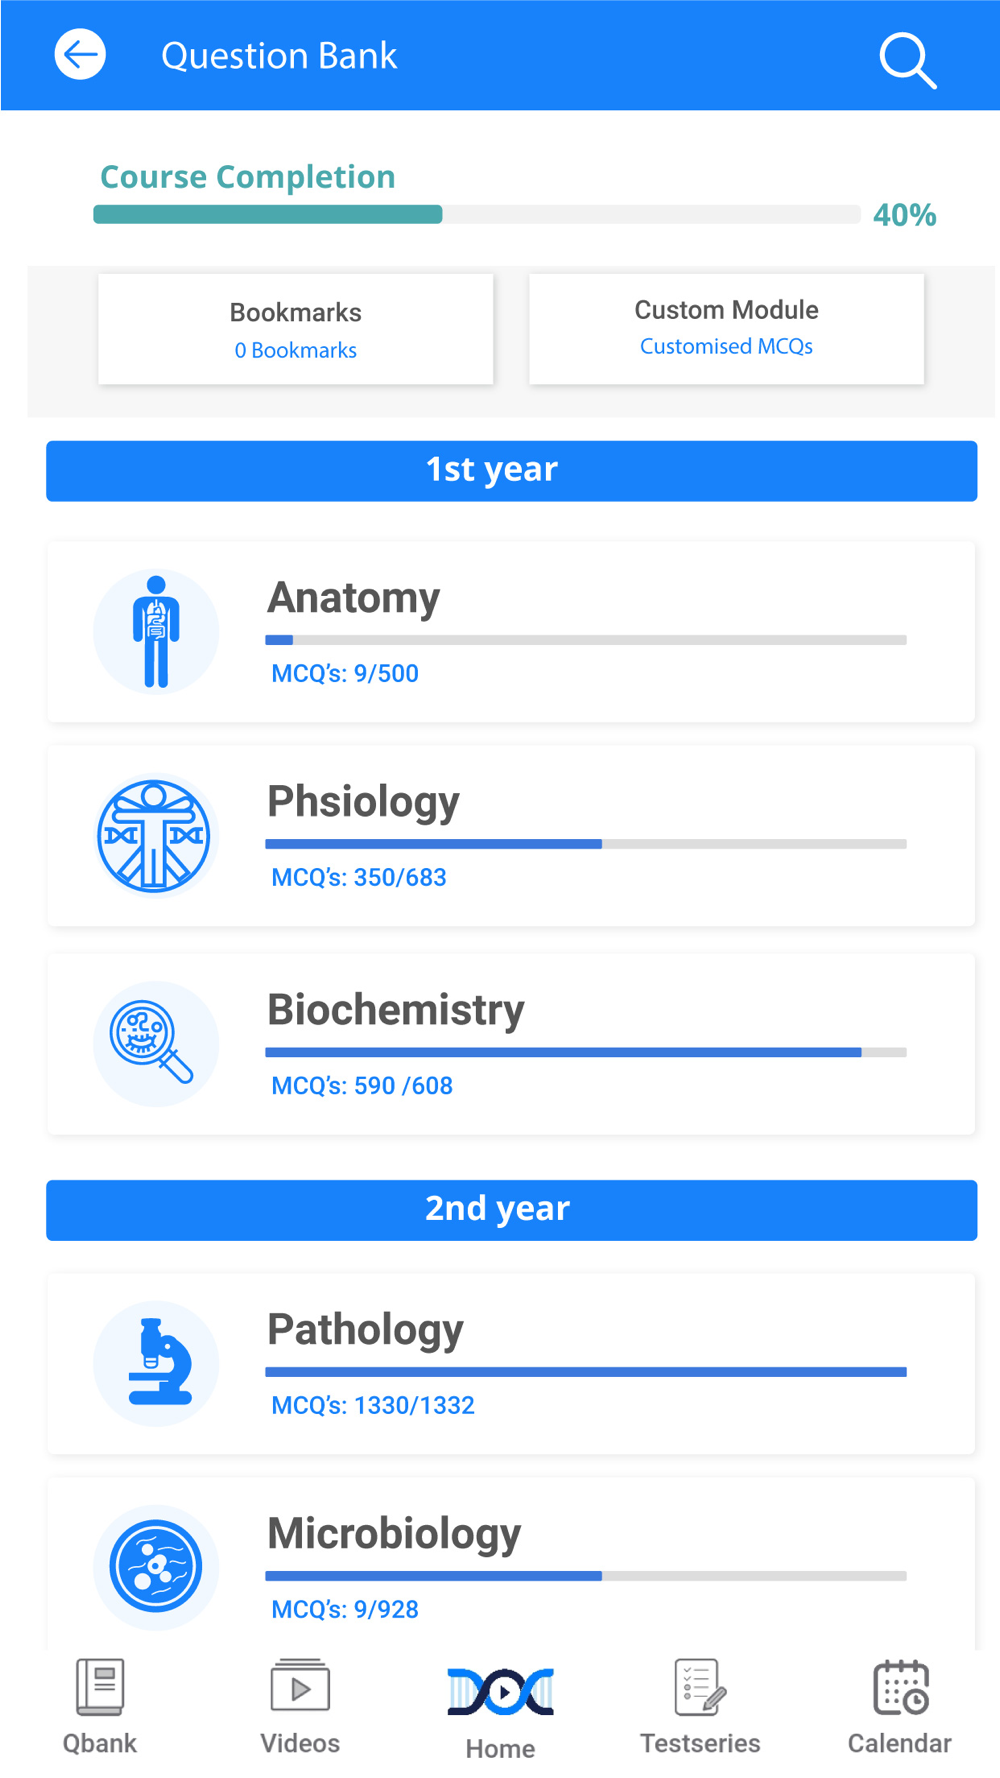This screenshot has width=1000, height=1778.
Task: Collapse the 1st year section header
Action: pyautogui.click(x=511, y=471)
